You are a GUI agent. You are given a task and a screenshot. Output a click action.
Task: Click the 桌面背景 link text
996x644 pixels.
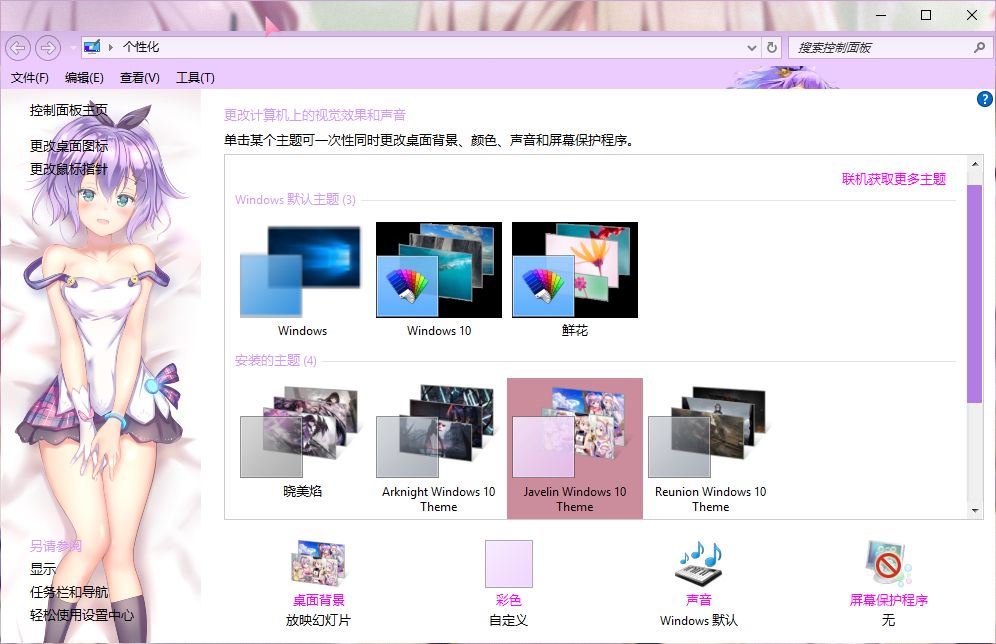[x=318, y=600]
